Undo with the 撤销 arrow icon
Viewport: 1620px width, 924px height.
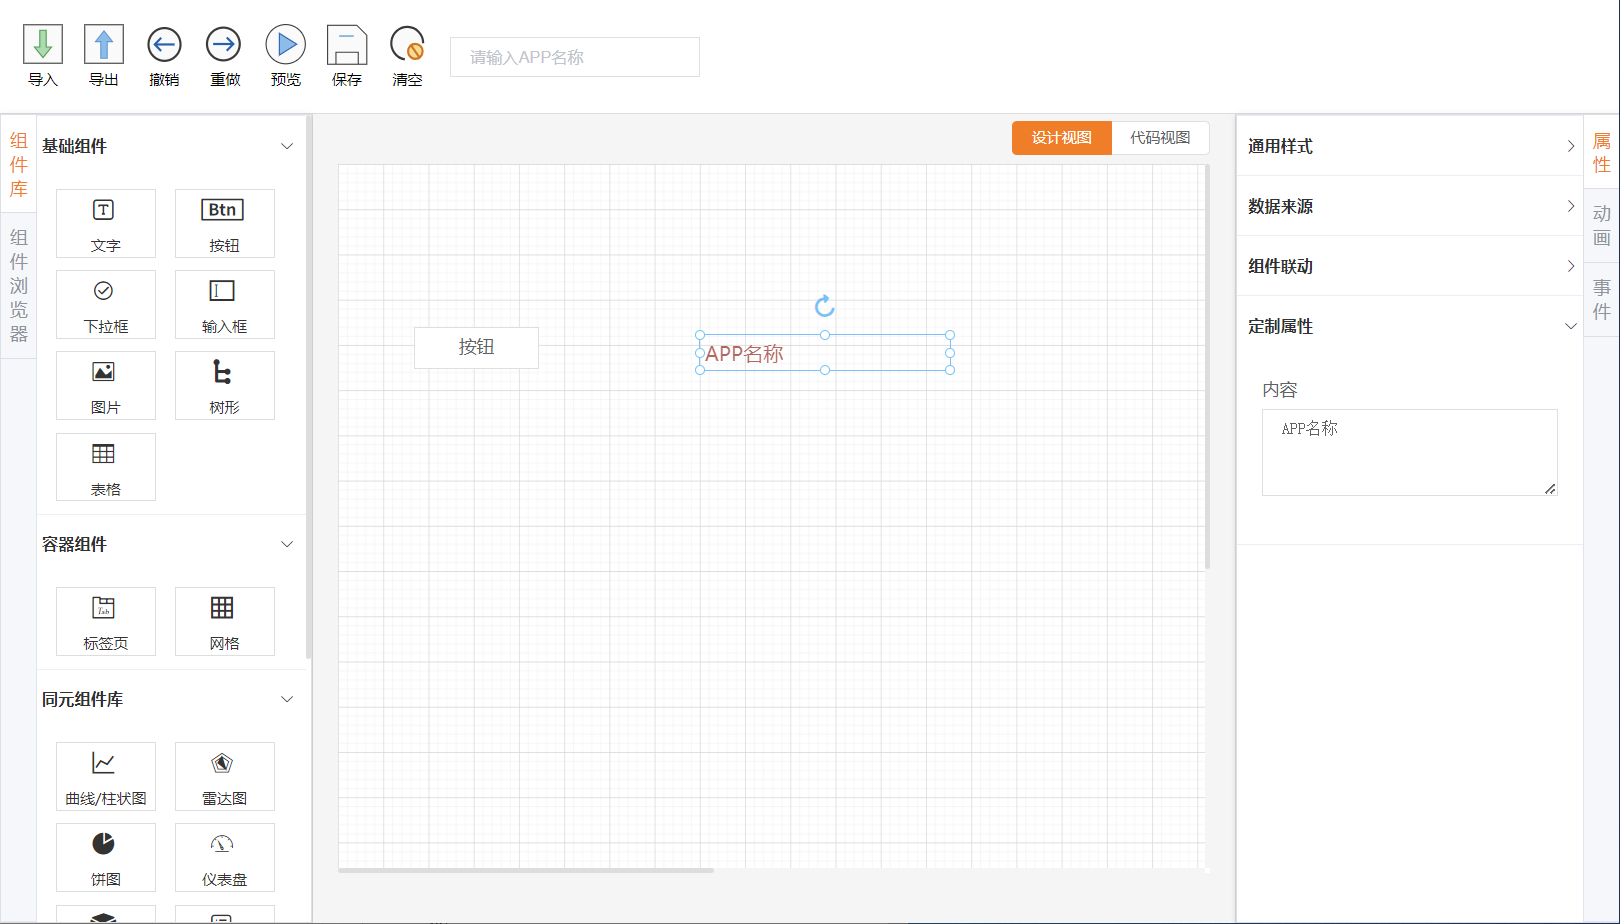pyautogui.click(x=164, y=45)
